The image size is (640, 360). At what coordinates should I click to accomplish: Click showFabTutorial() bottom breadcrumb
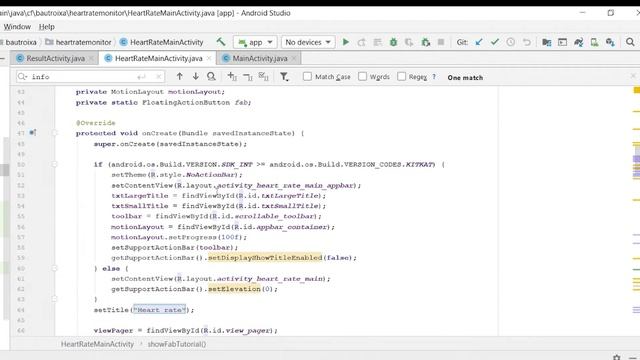(x=177, y=344)
